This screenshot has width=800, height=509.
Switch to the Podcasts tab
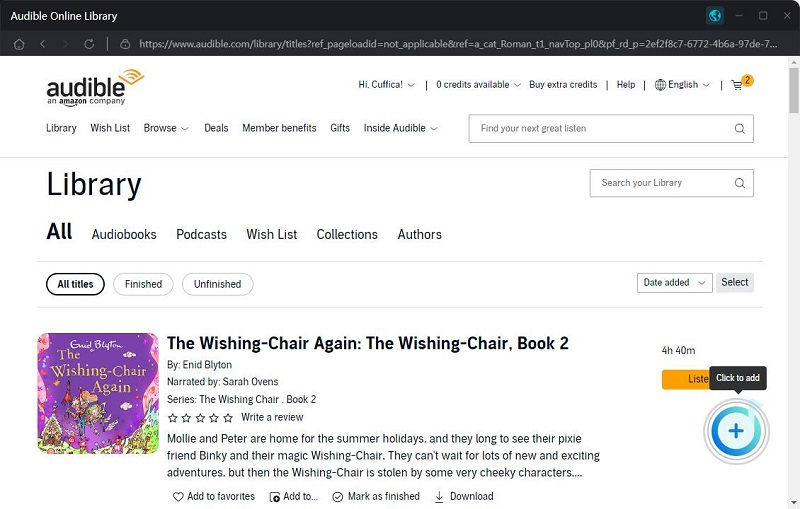tap(202, 235)
